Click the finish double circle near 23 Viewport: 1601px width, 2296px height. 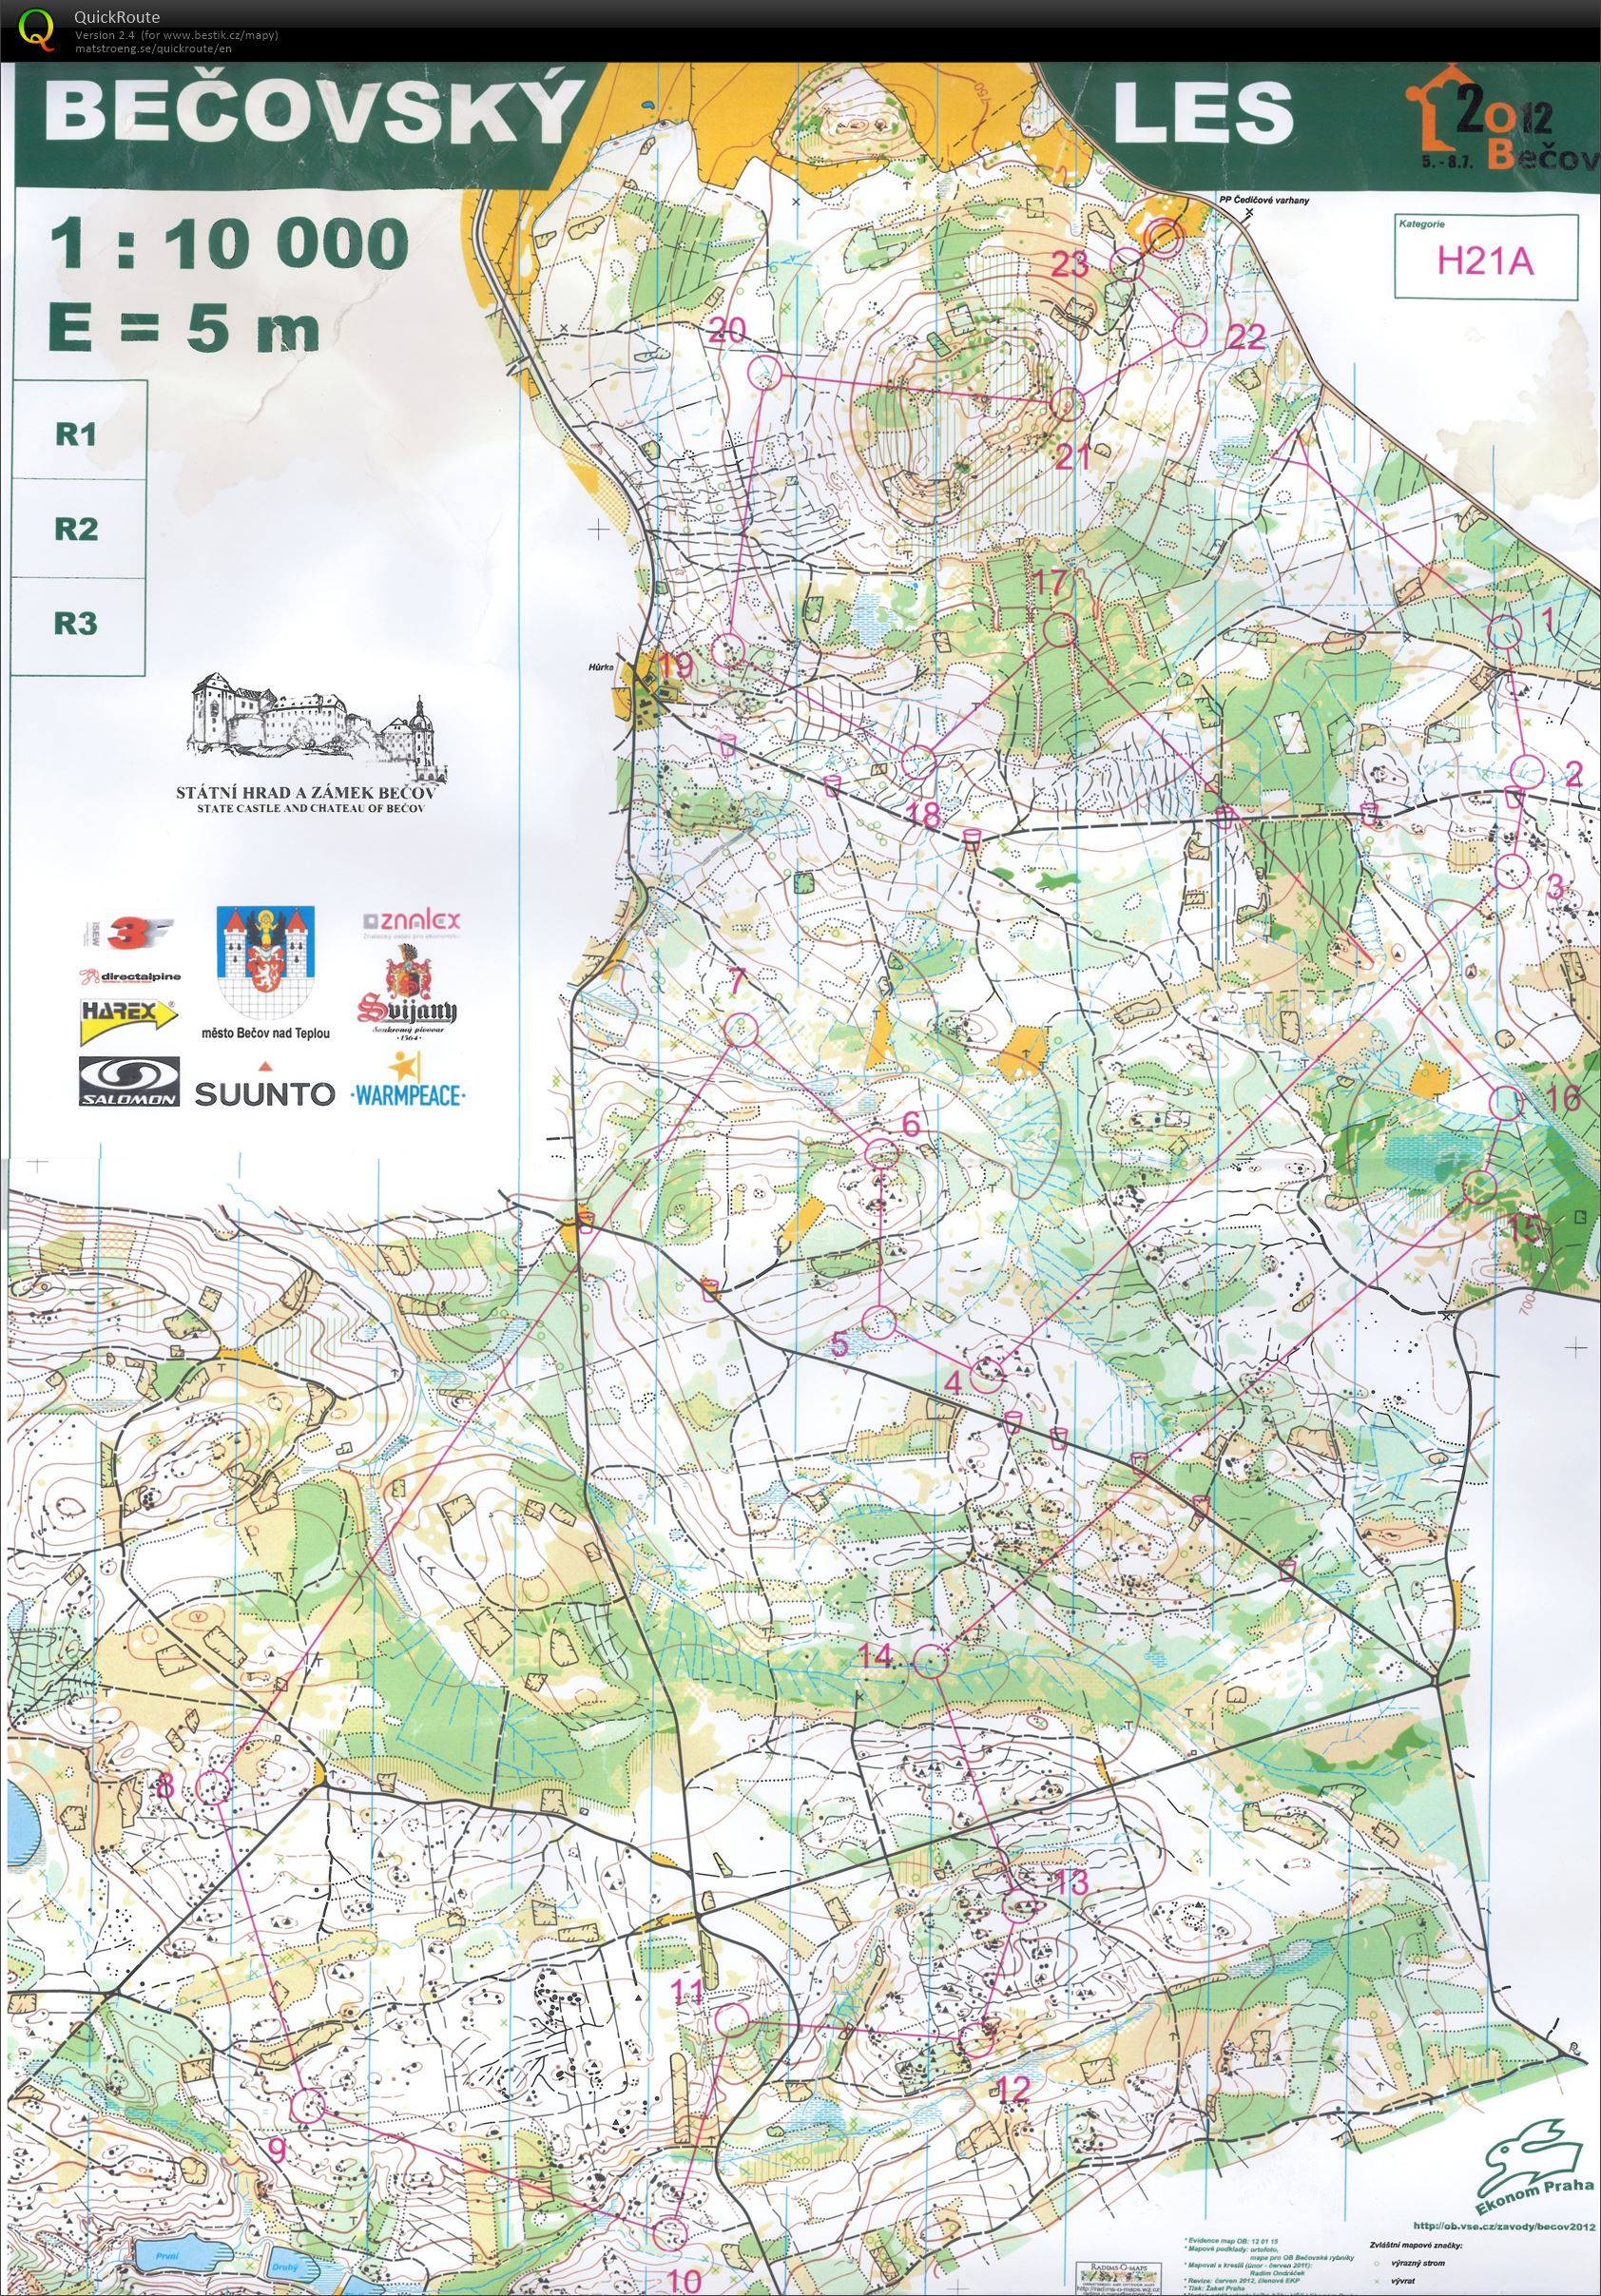[1164, 238]
